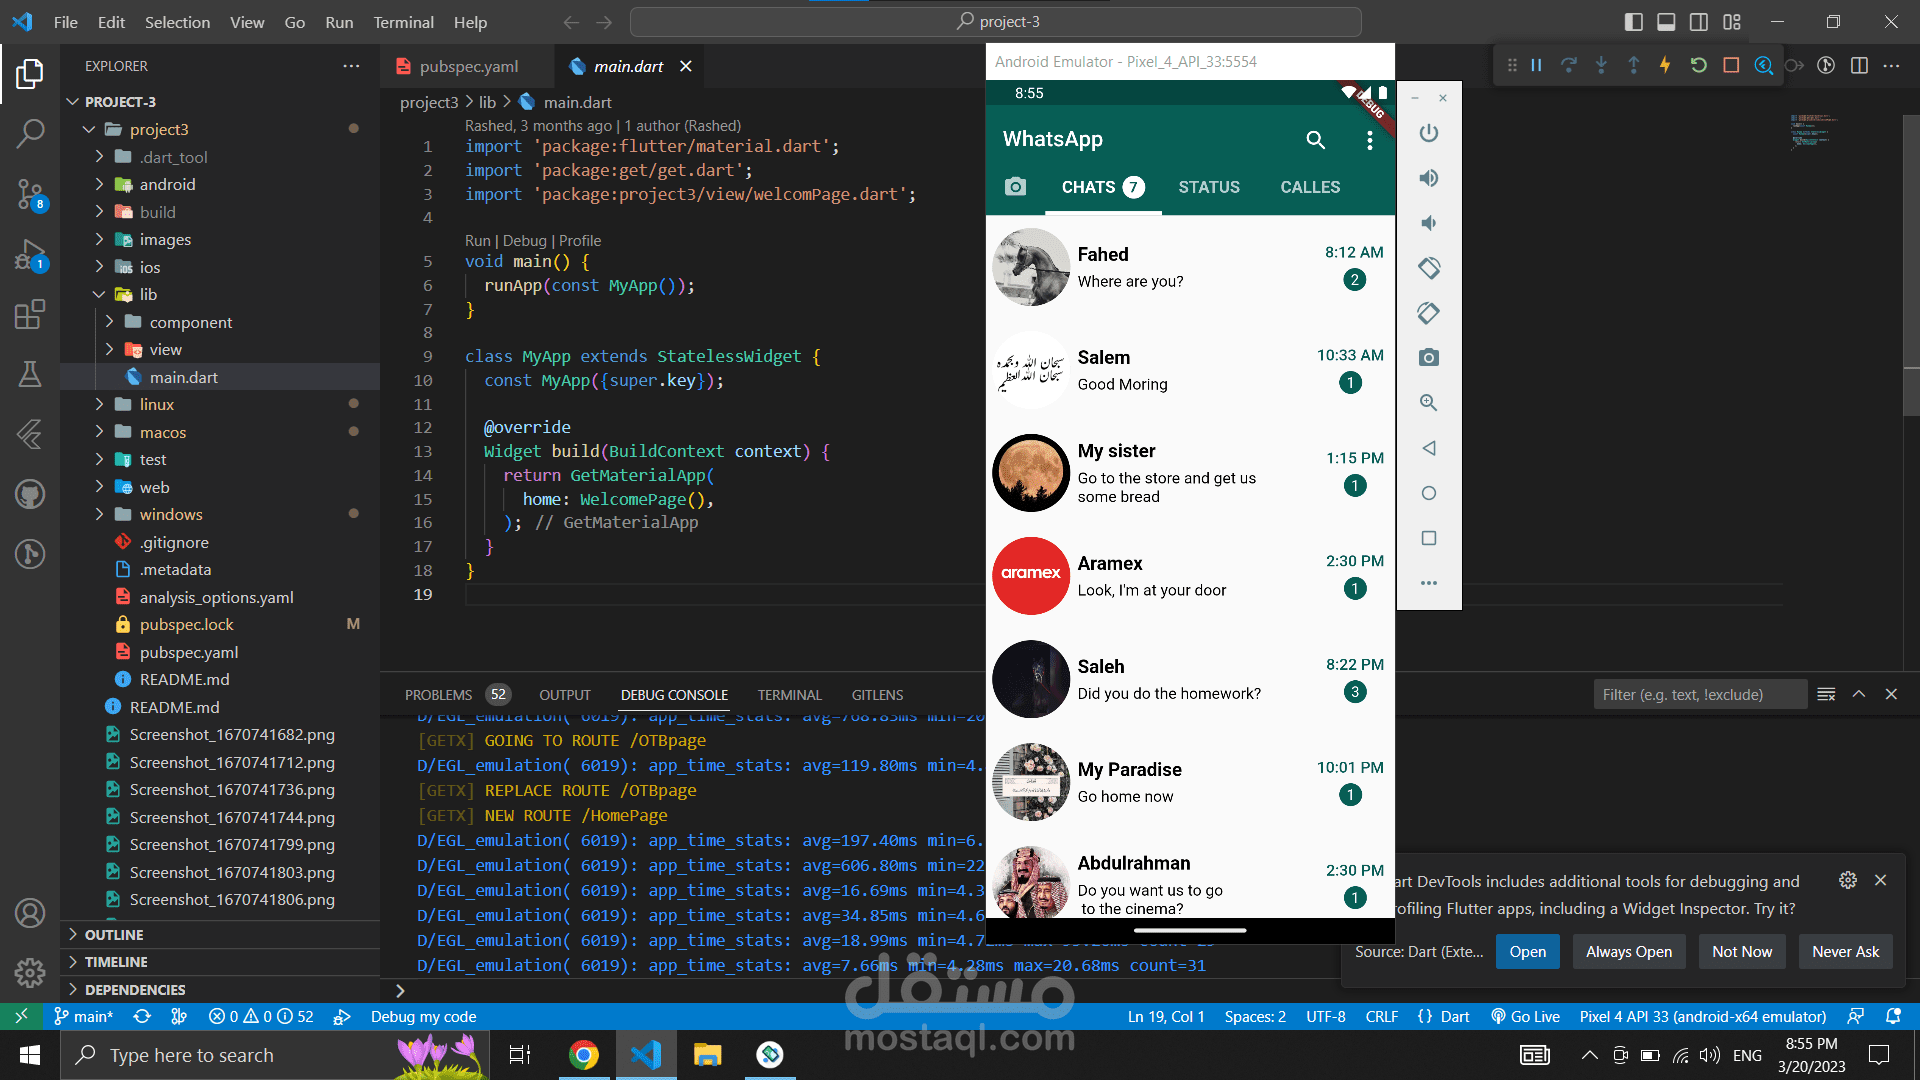The height and width of the screenshot is (1080, 1920).
Task: Click Step Into in debug toolbar
Action: (x=1601, y=65)
